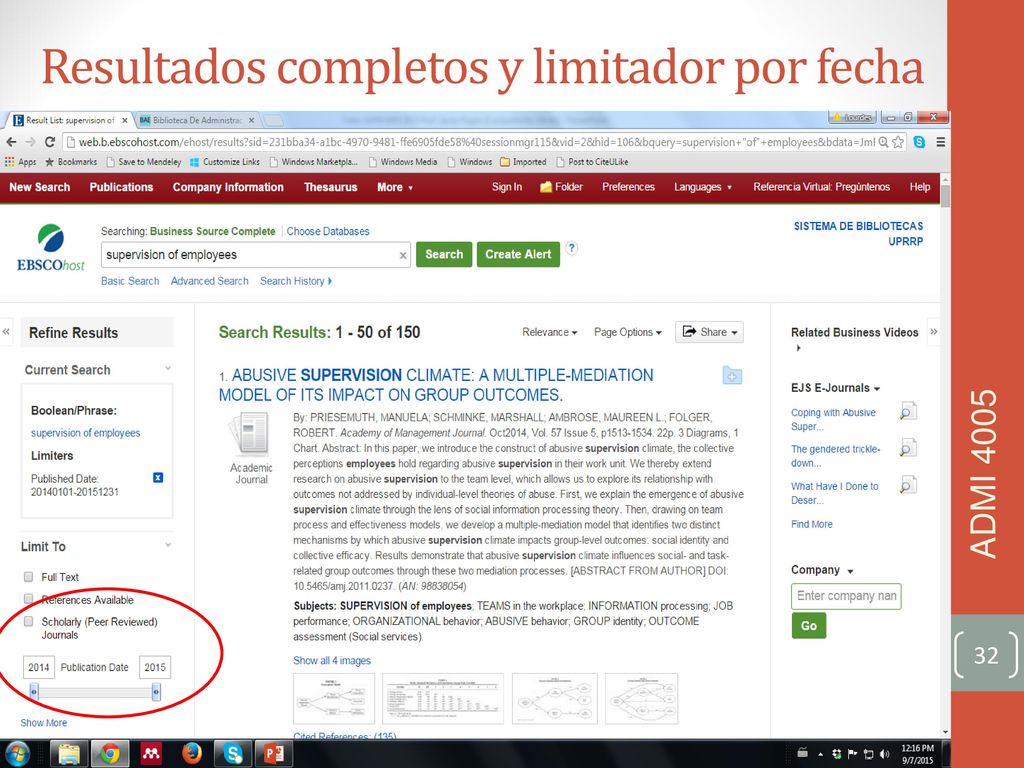Click the Show More link
This screenshot has height=768, width=1024.
click(x=43, y=723)
